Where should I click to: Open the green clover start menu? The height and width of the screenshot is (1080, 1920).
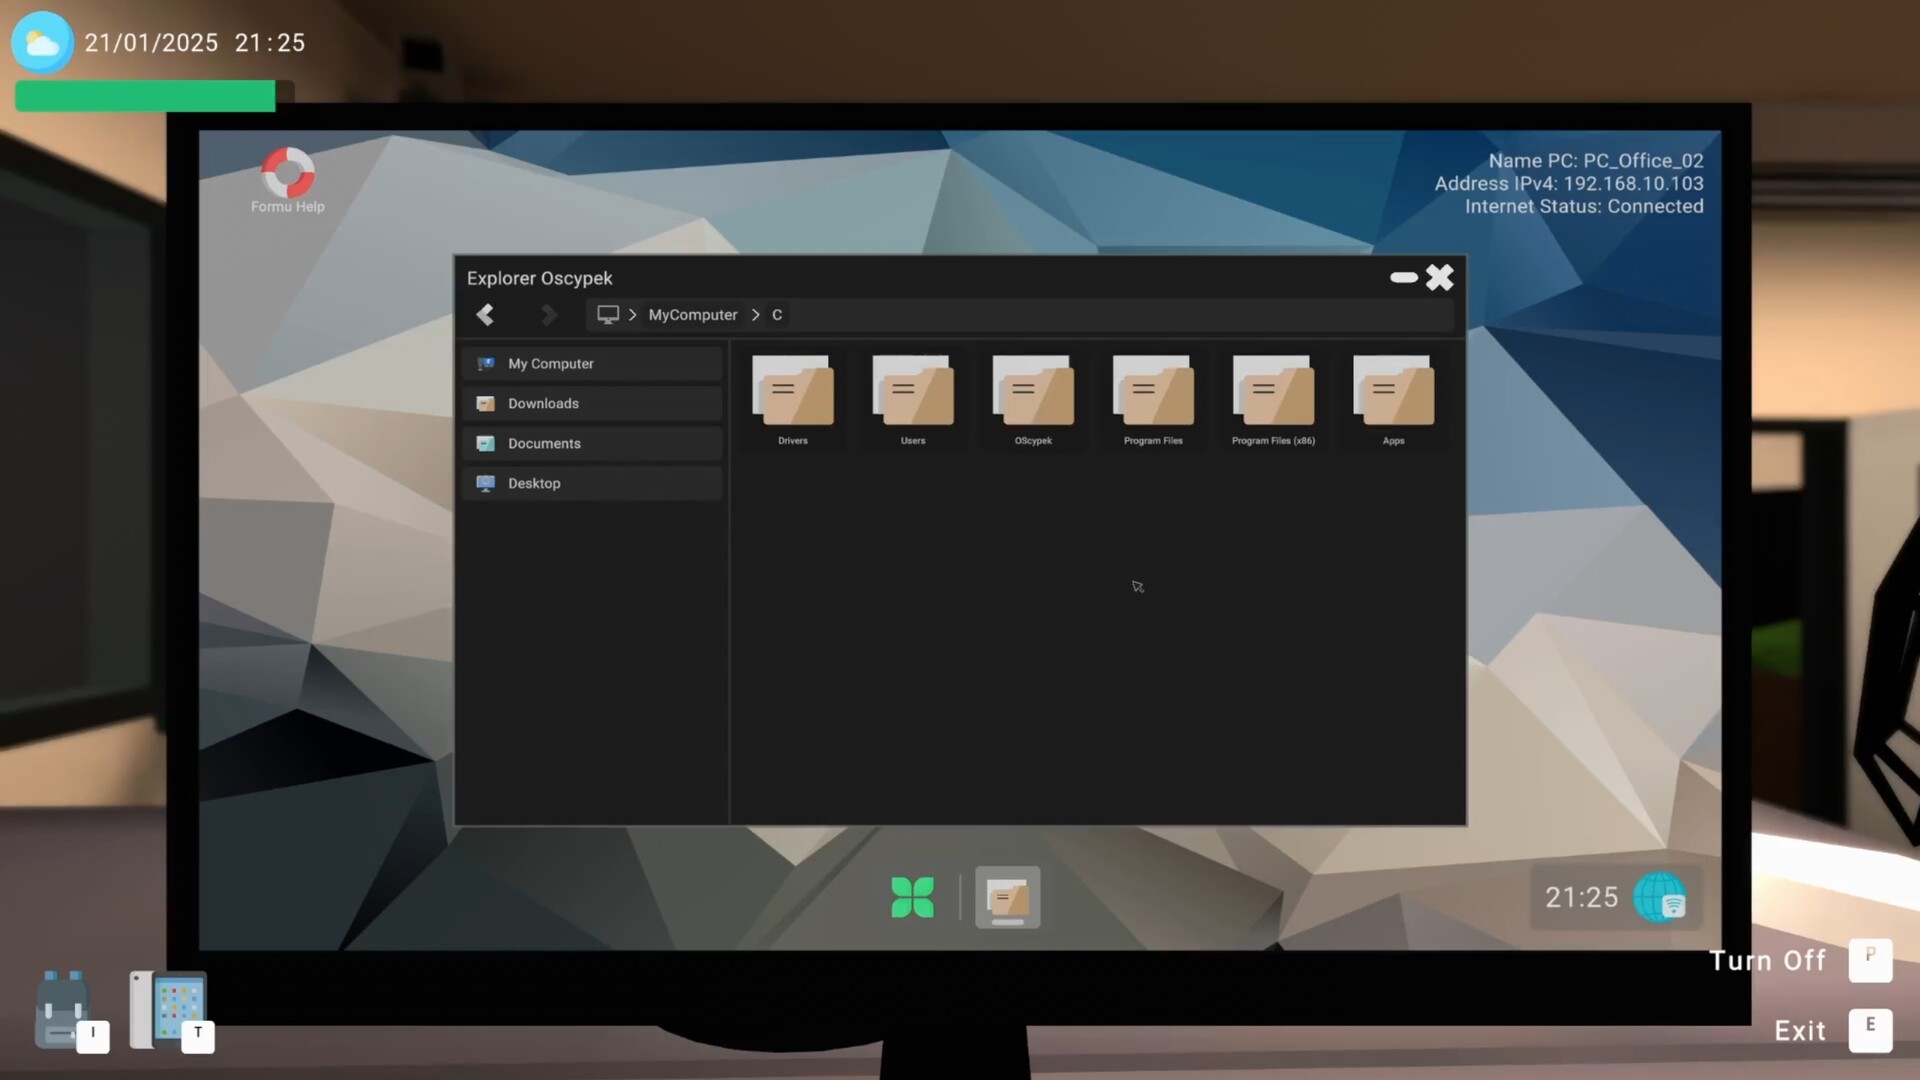coord(912,897)
